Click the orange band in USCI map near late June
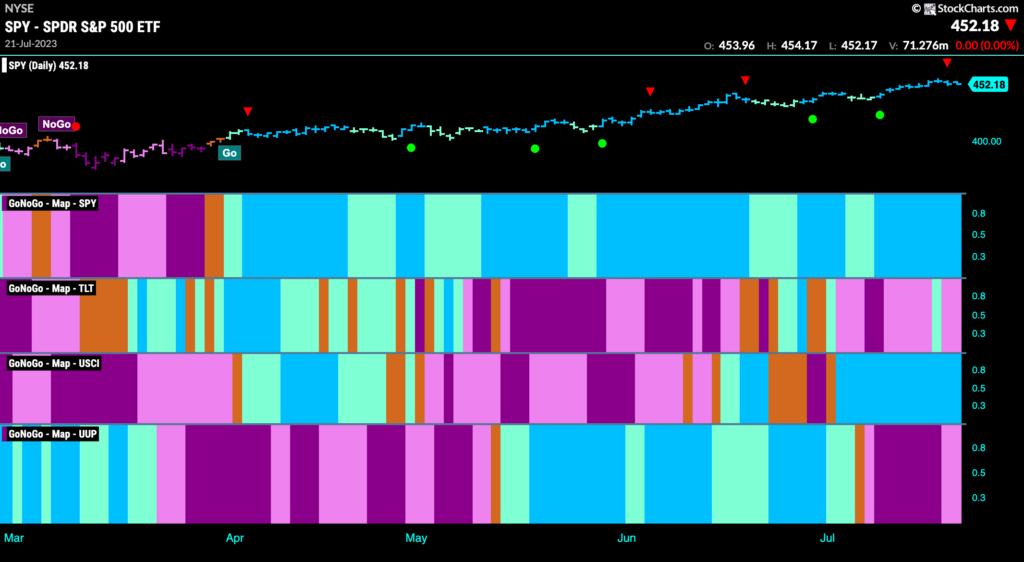Viewport: 1024px width, 562px height. pos(788,388)
